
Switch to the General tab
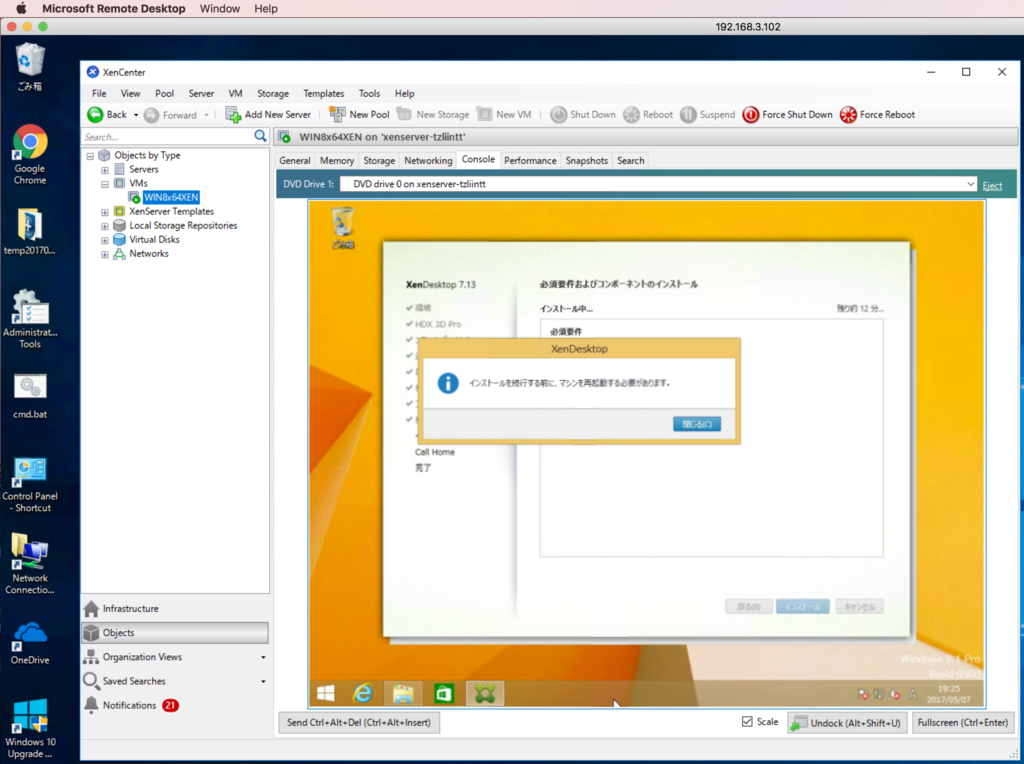[295, 161]
